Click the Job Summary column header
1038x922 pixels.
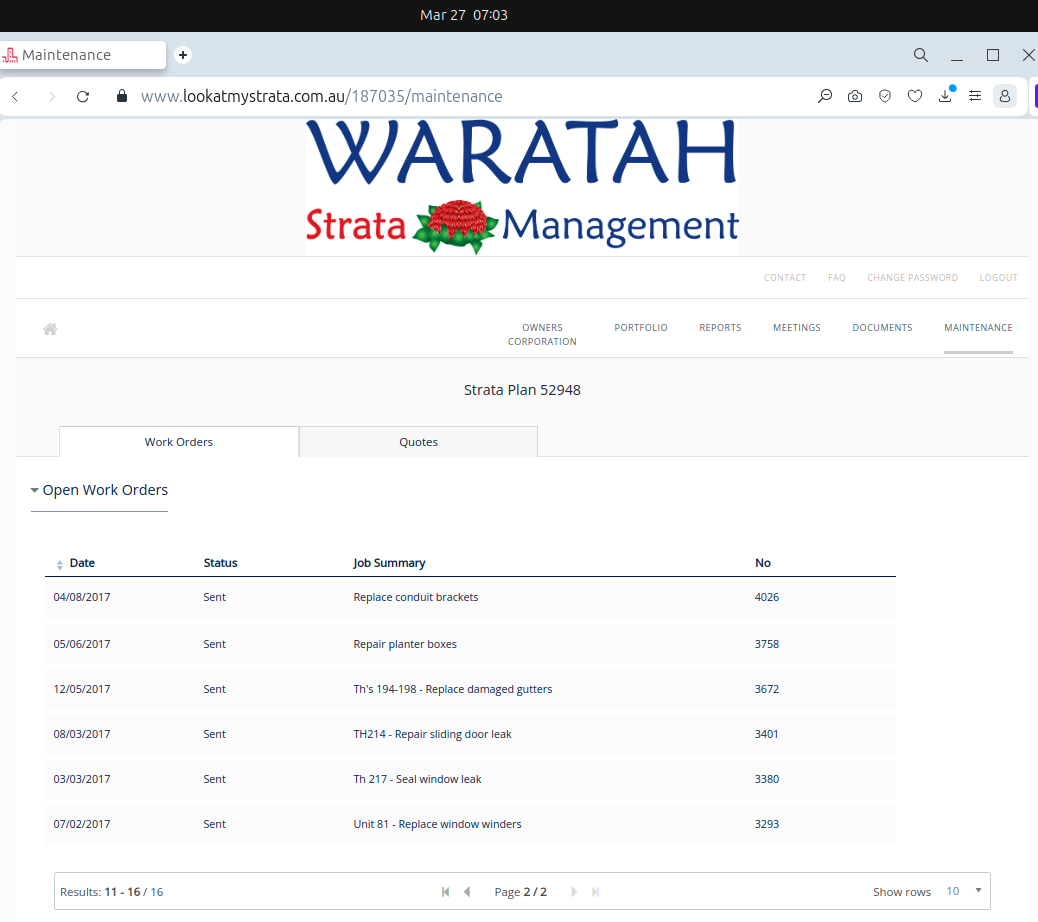point(389,563)
